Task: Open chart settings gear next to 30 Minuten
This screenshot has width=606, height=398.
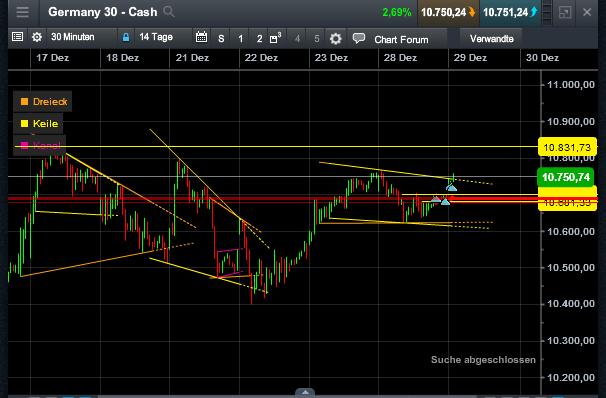Action: pos(37,37)
